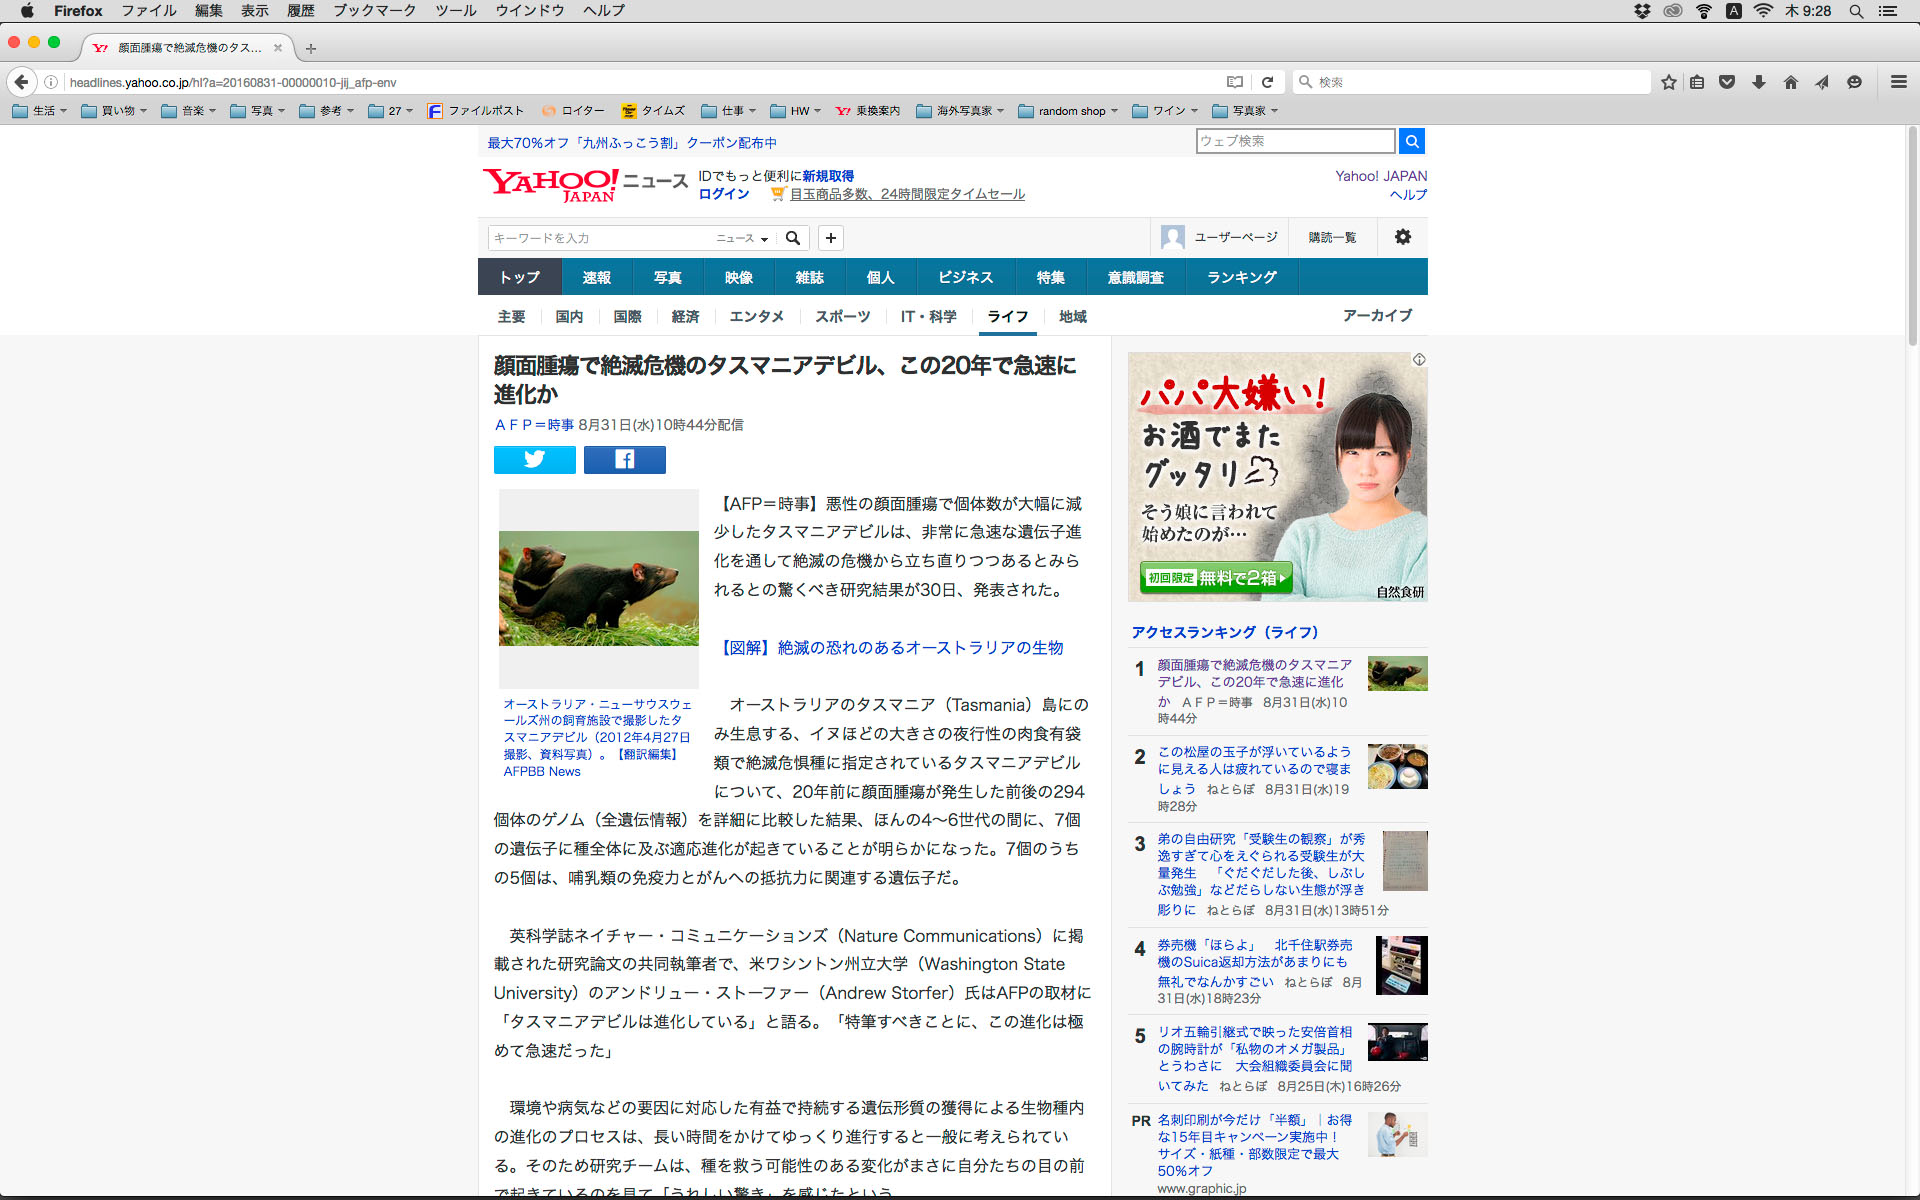Viewport: 1920px width, 1200px height.
Task: Open Yahoo news settings gear
Action: pyautogui.click(x=1402, y=237)
